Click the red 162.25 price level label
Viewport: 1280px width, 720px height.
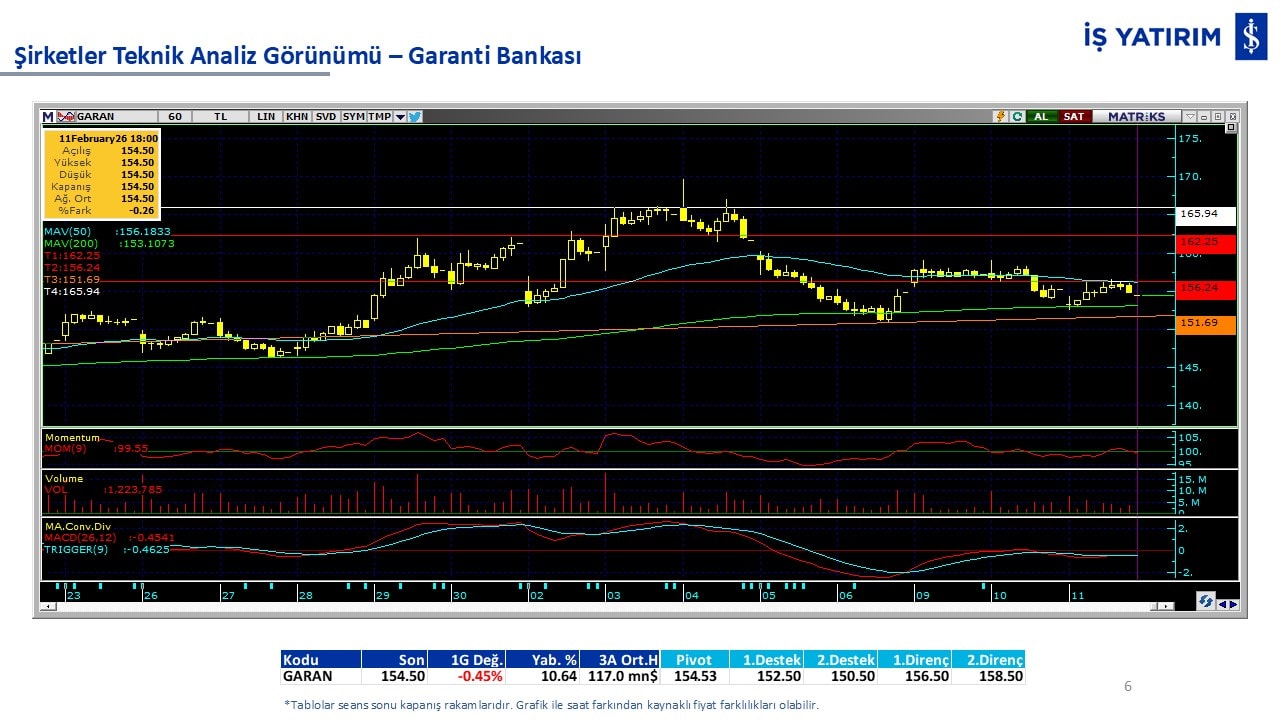click(x=1207, y=242)
